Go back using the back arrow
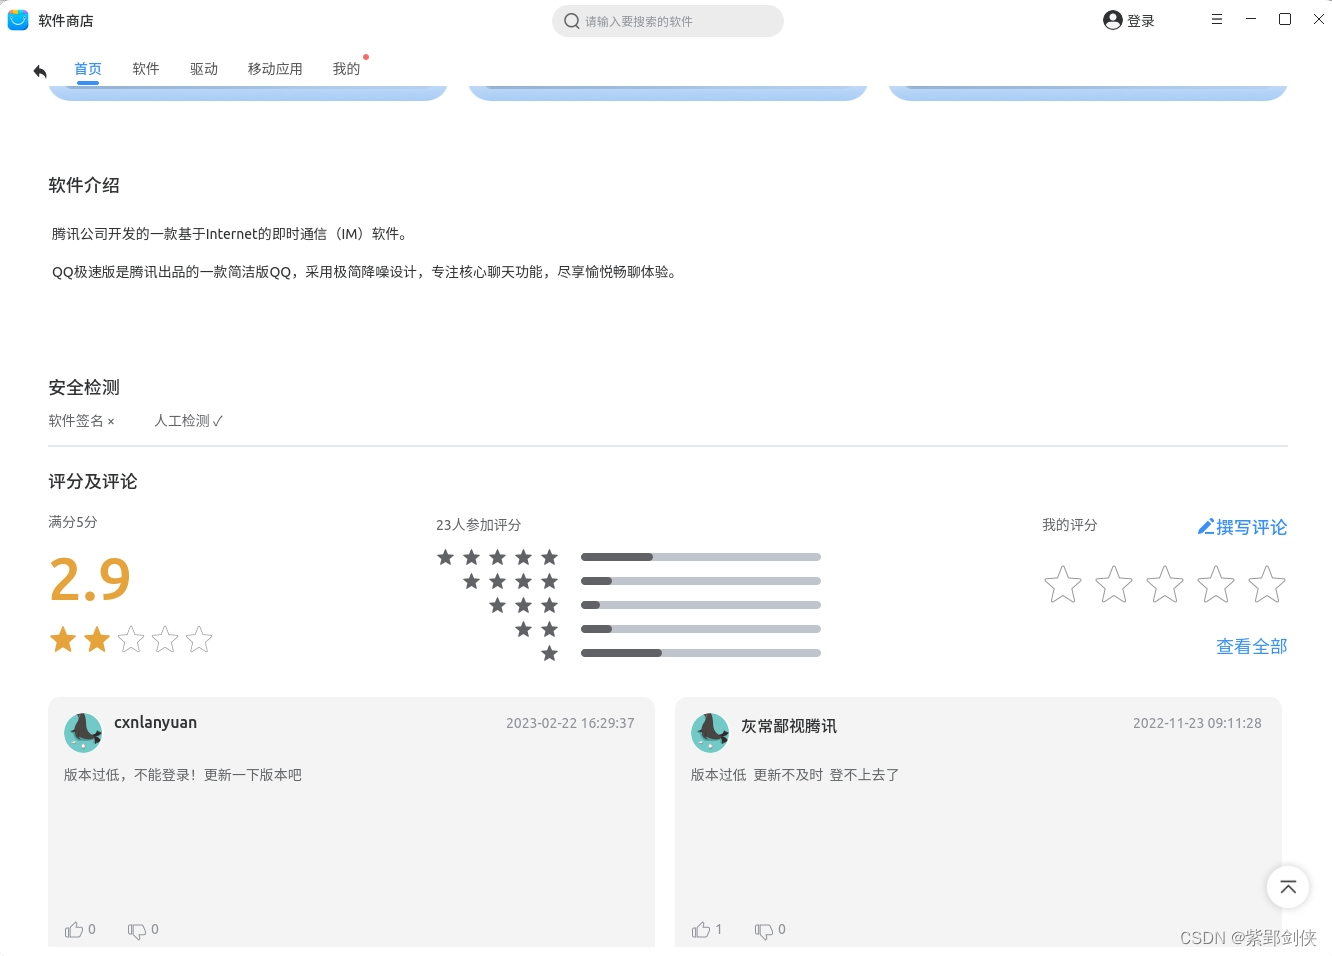The height and width of the screenshot is (956, 1332). tap(40, 71)
